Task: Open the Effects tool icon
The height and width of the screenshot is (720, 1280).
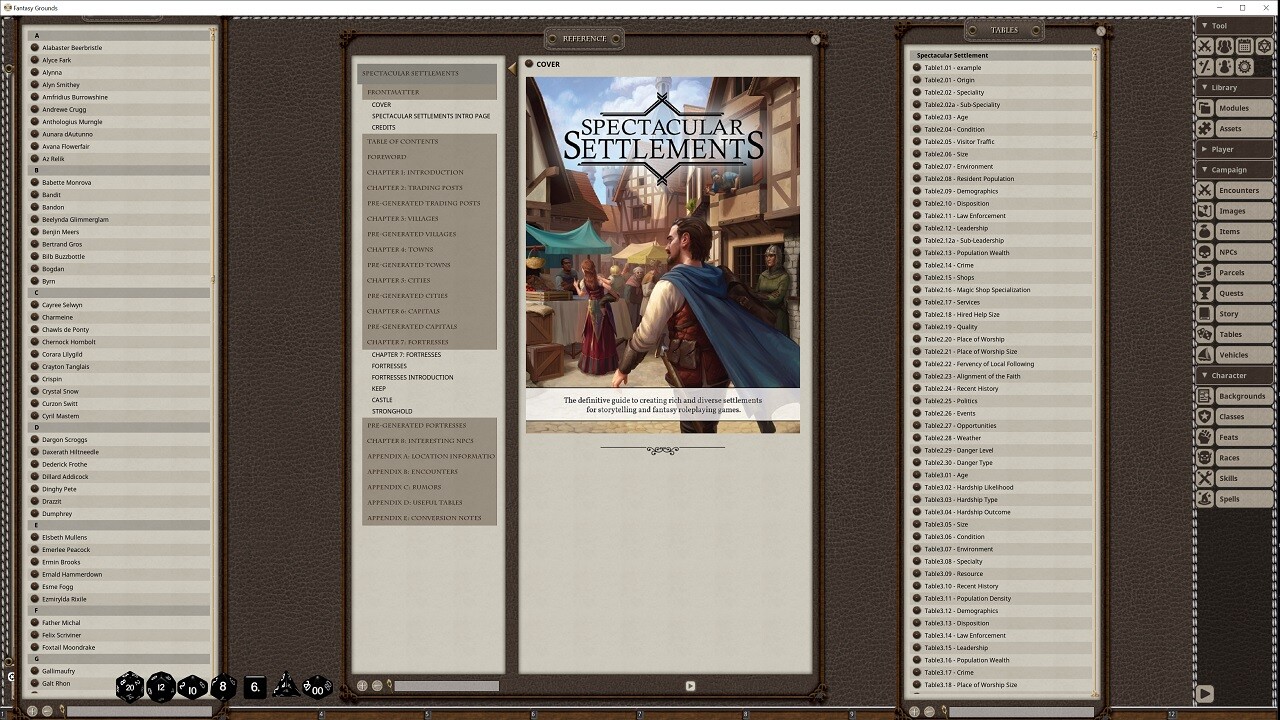Action: pyautogui.click(x=1225, y=67)
